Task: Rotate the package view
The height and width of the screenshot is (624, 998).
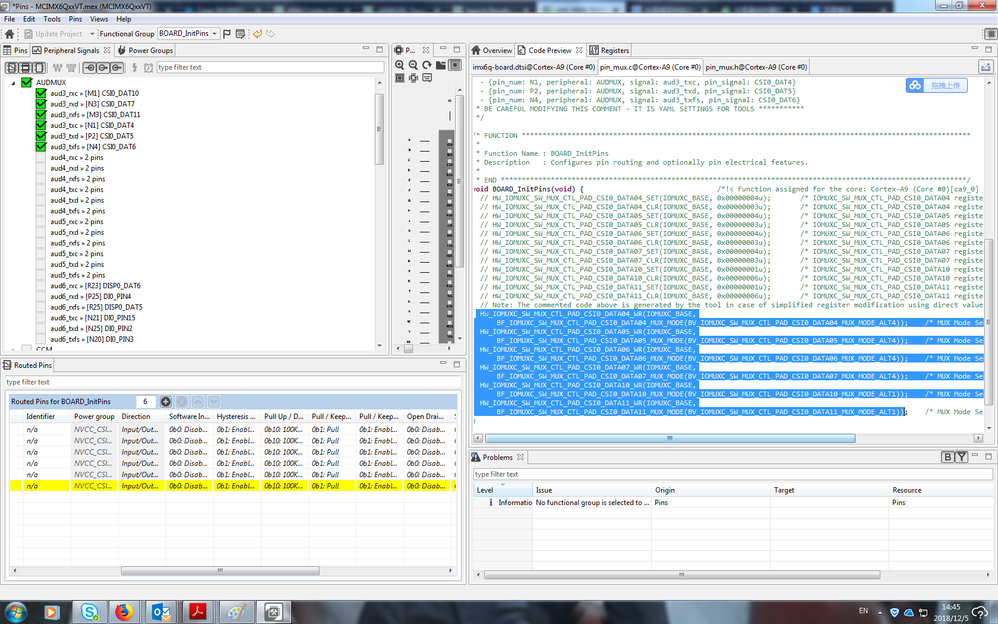Action: [x=426, y=65]
